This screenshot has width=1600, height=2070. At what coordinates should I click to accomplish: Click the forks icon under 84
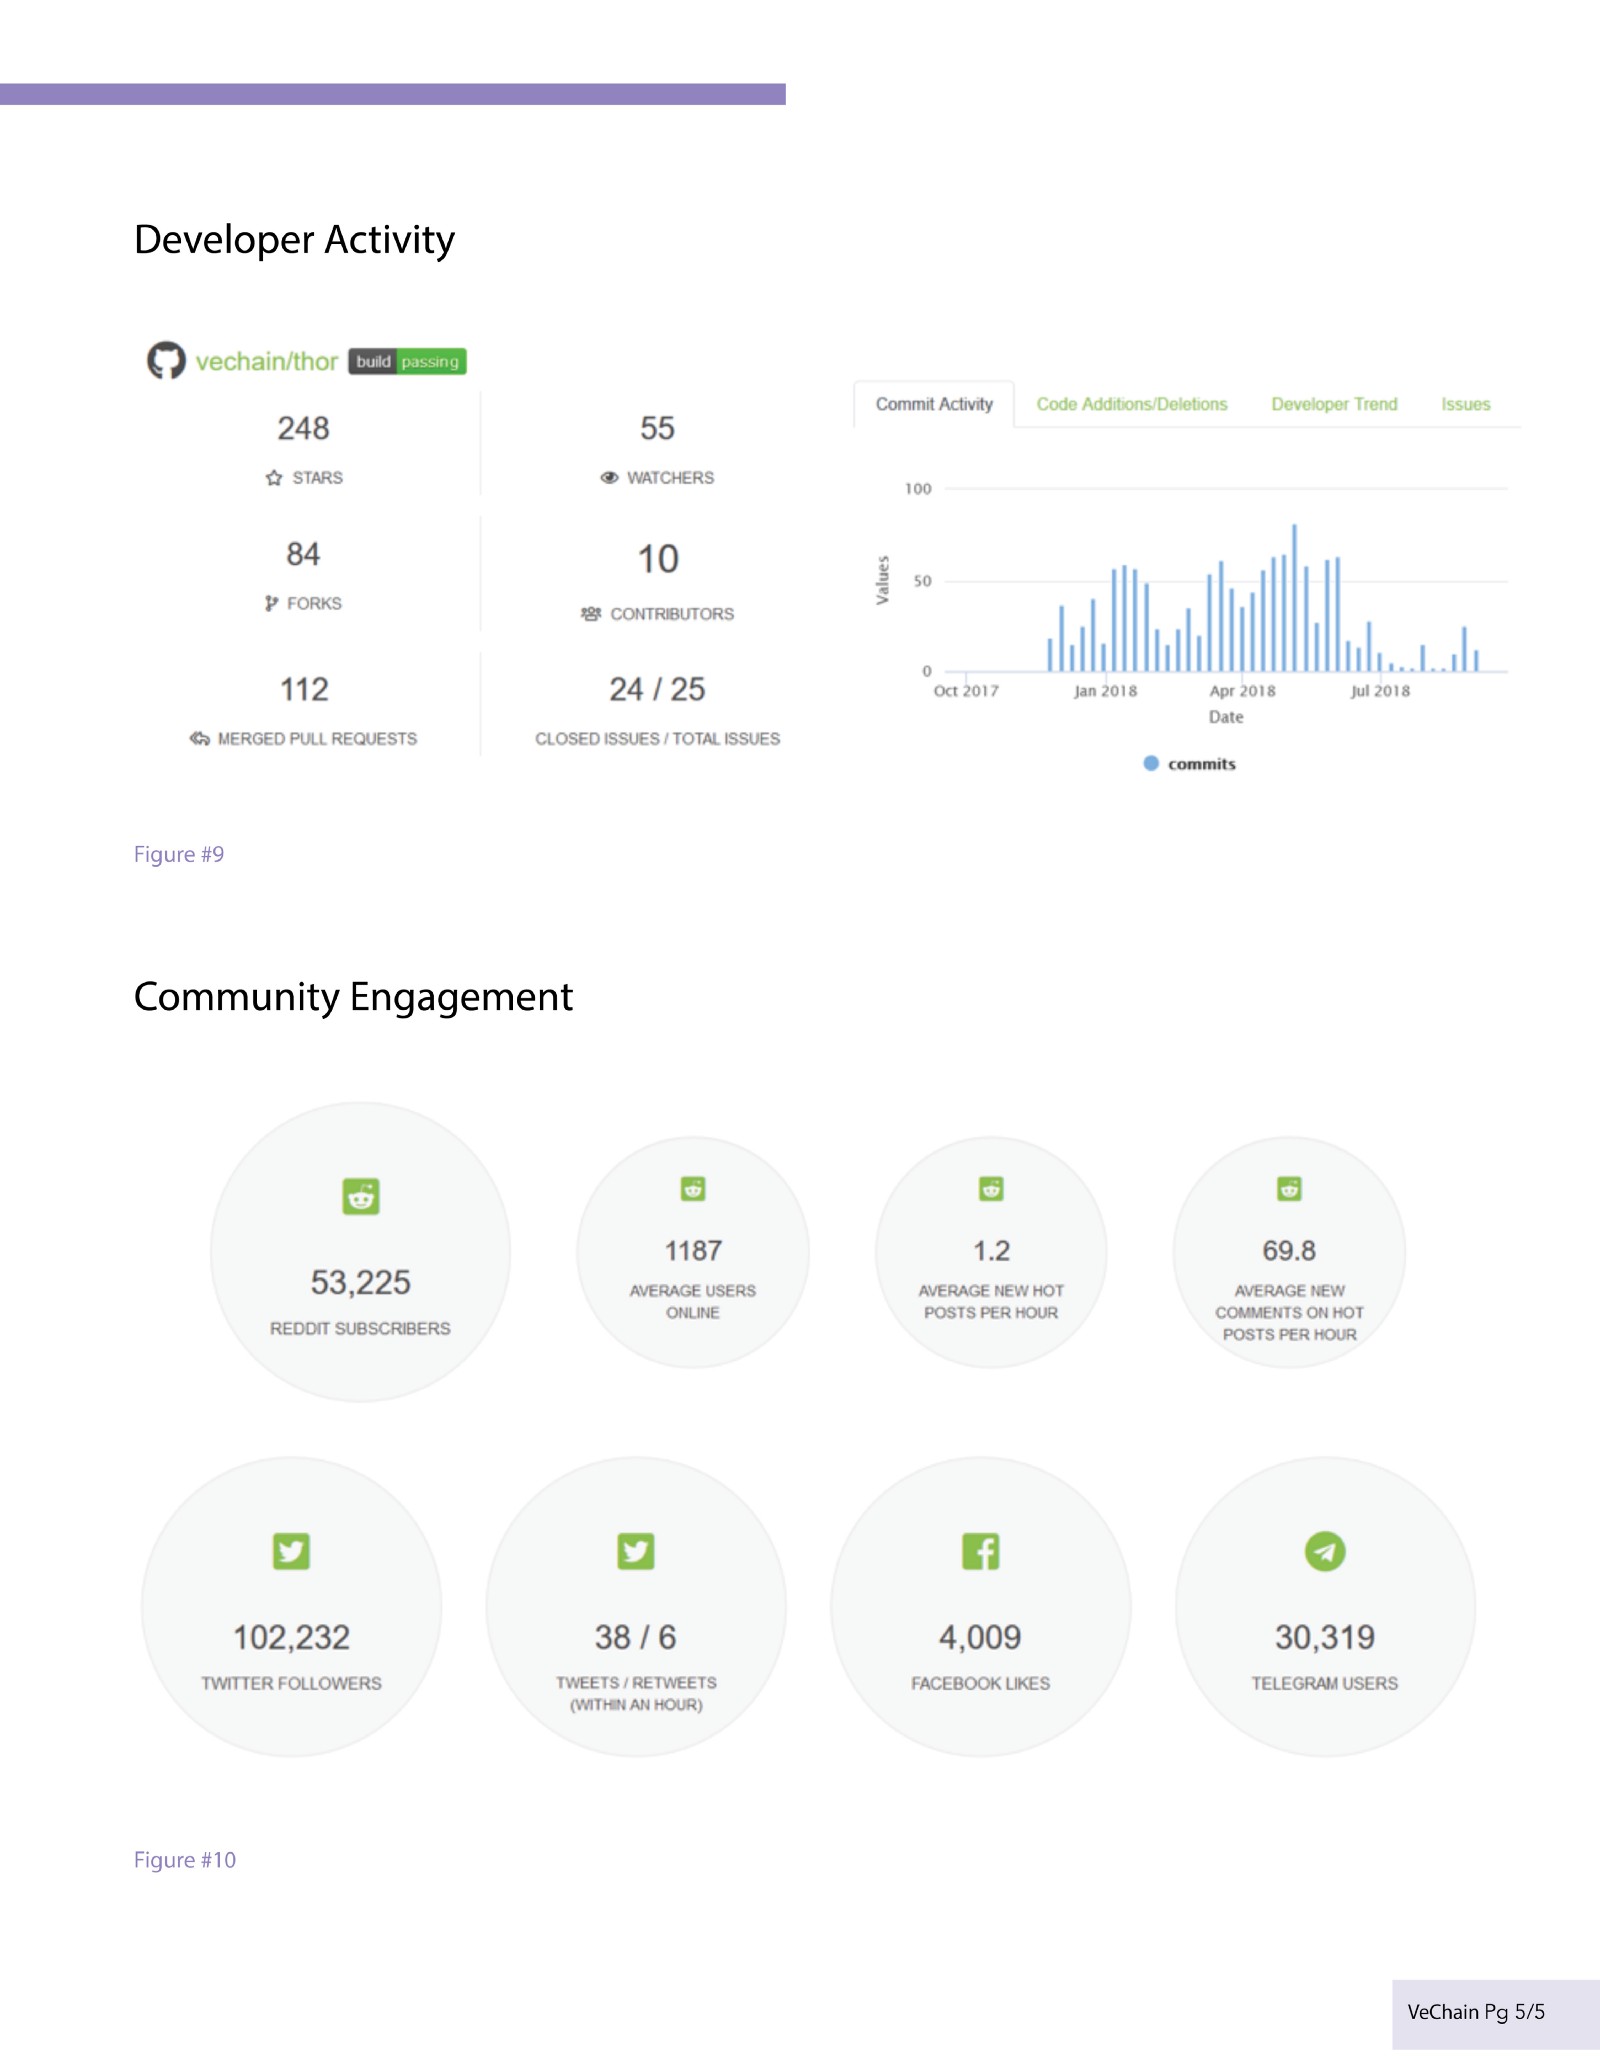[271, 603]
